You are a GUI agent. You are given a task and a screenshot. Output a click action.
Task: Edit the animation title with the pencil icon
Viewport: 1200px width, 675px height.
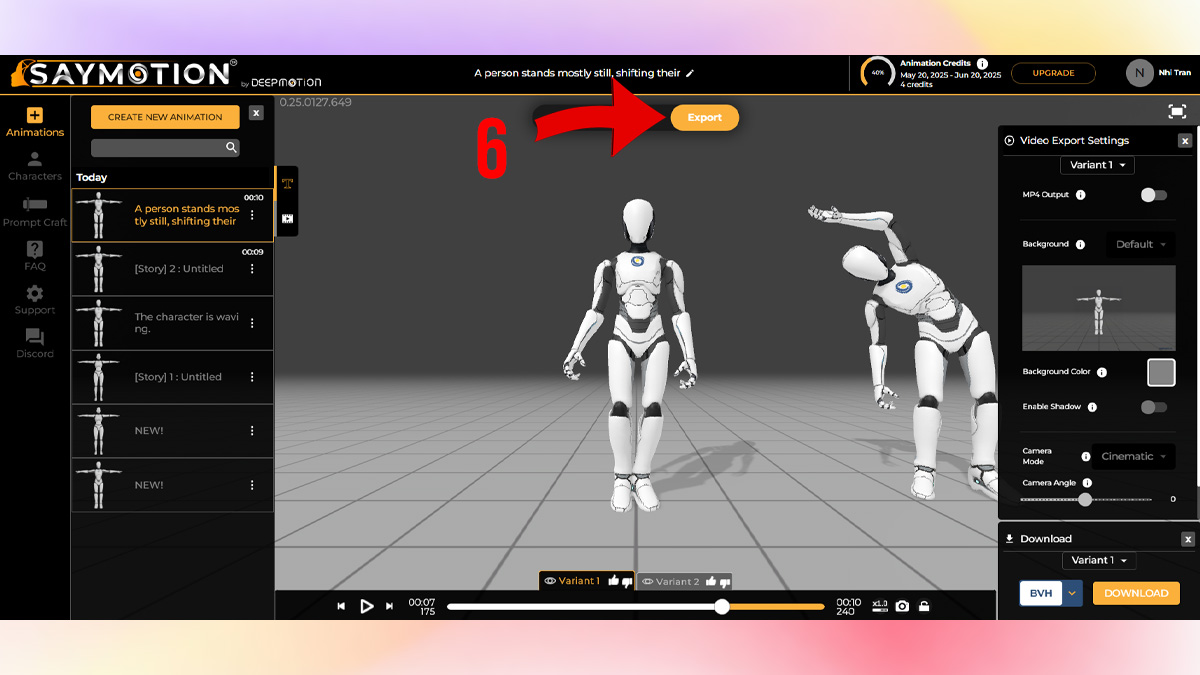point(690,73)
